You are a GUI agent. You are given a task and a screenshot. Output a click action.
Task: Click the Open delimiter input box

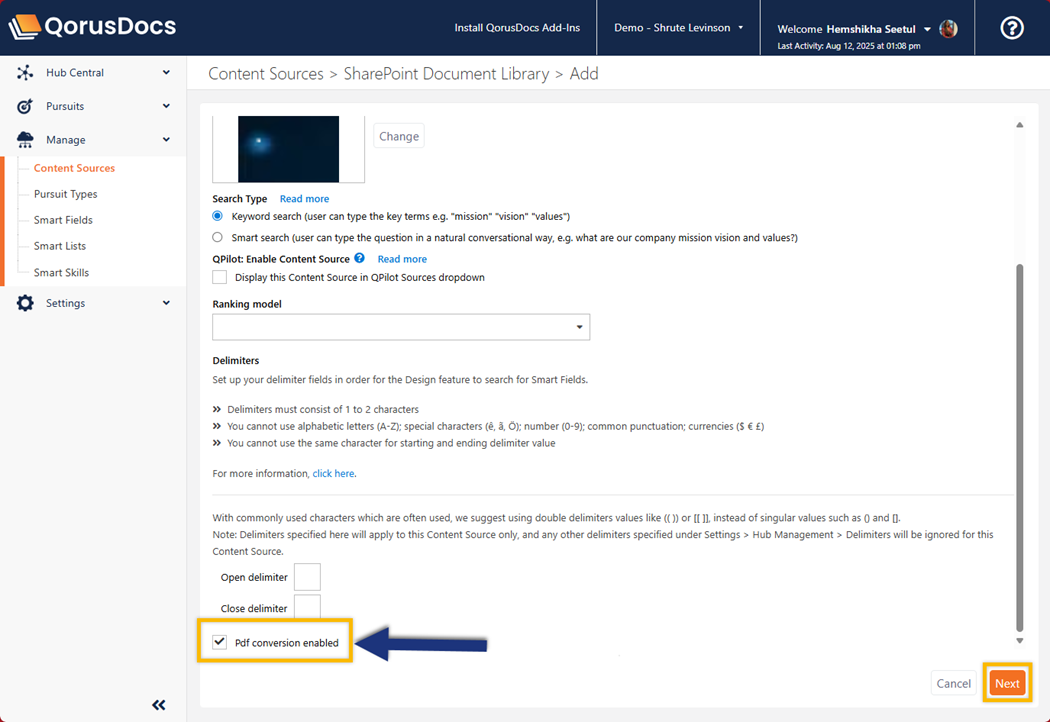point(307,577)
